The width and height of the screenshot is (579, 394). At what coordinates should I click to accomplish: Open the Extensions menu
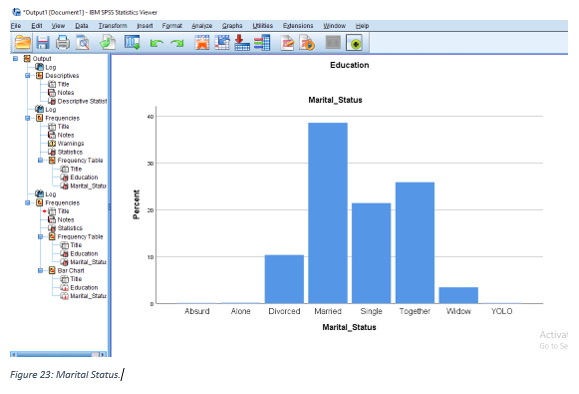click(298, 25)
